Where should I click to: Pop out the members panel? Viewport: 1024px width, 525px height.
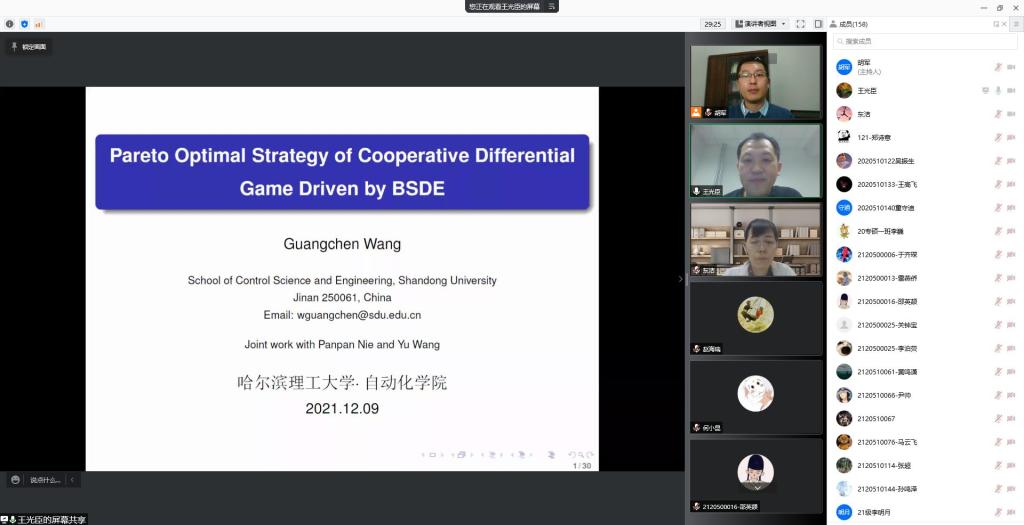tap(996, 24)
